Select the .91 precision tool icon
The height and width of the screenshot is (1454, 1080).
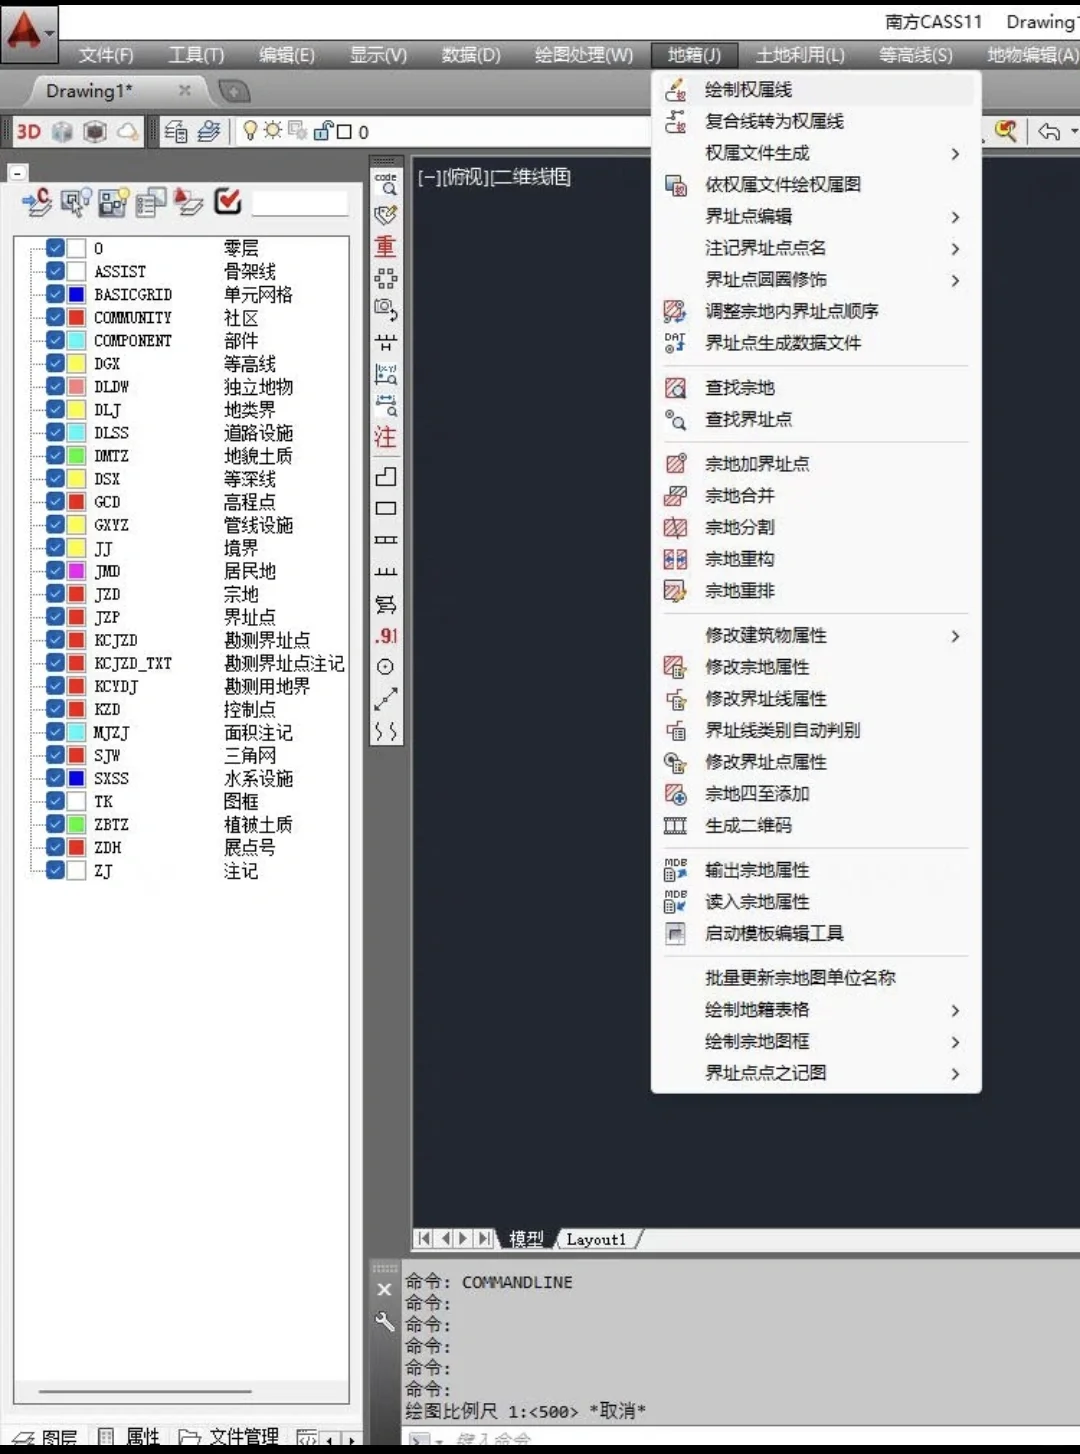tap(386, 636)
